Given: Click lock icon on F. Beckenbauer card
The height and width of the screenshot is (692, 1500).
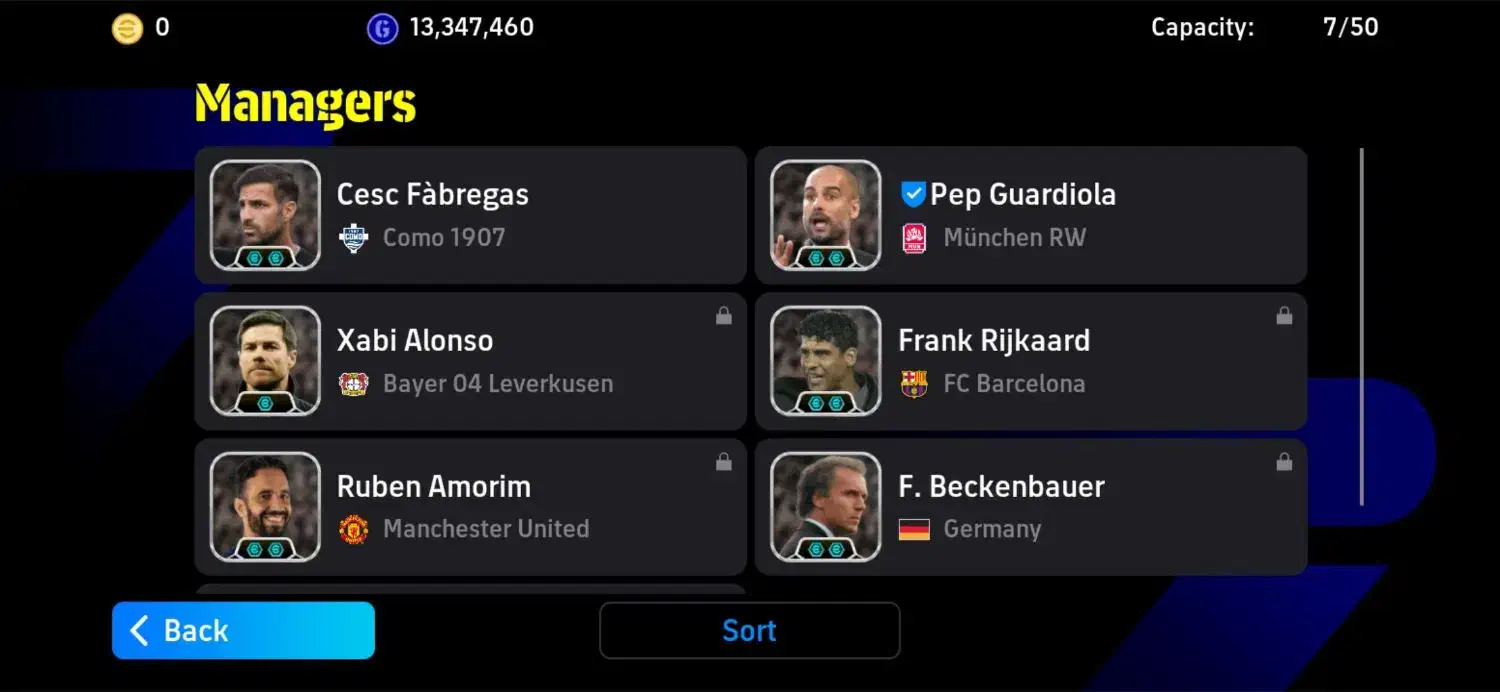Looking at the screenshot, I should [1284, 462].
